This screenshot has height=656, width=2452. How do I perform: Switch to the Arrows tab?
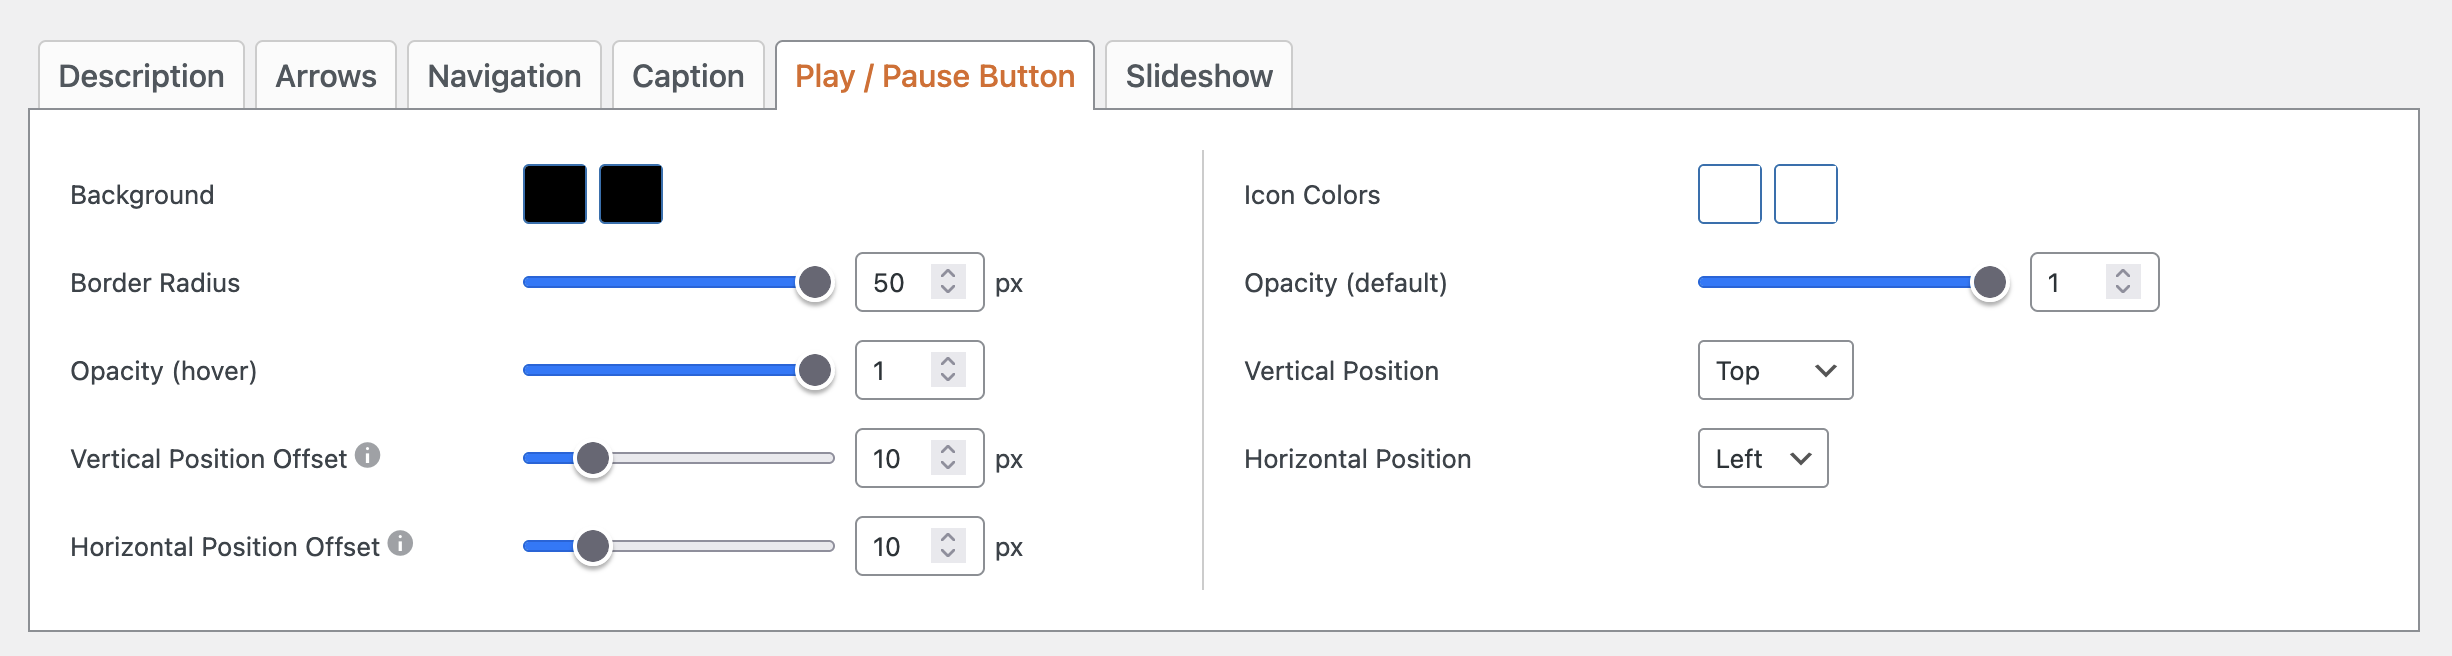tap(326, 76)
